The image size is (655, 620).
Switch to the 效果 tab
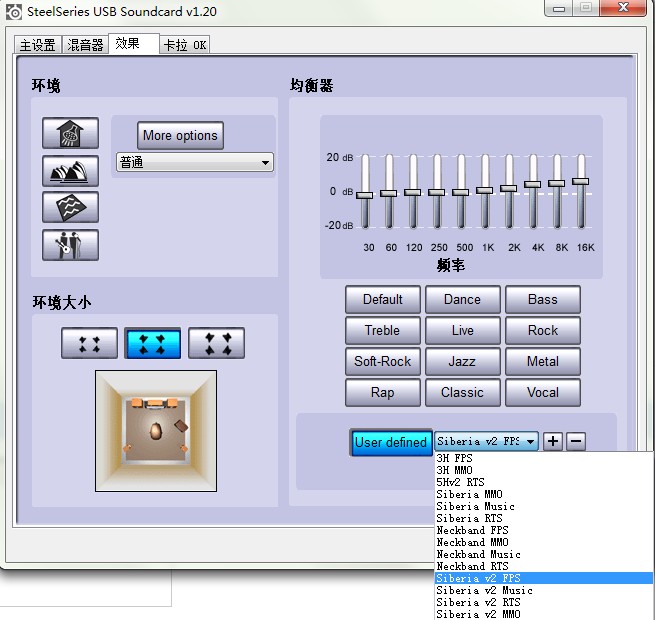134,43
